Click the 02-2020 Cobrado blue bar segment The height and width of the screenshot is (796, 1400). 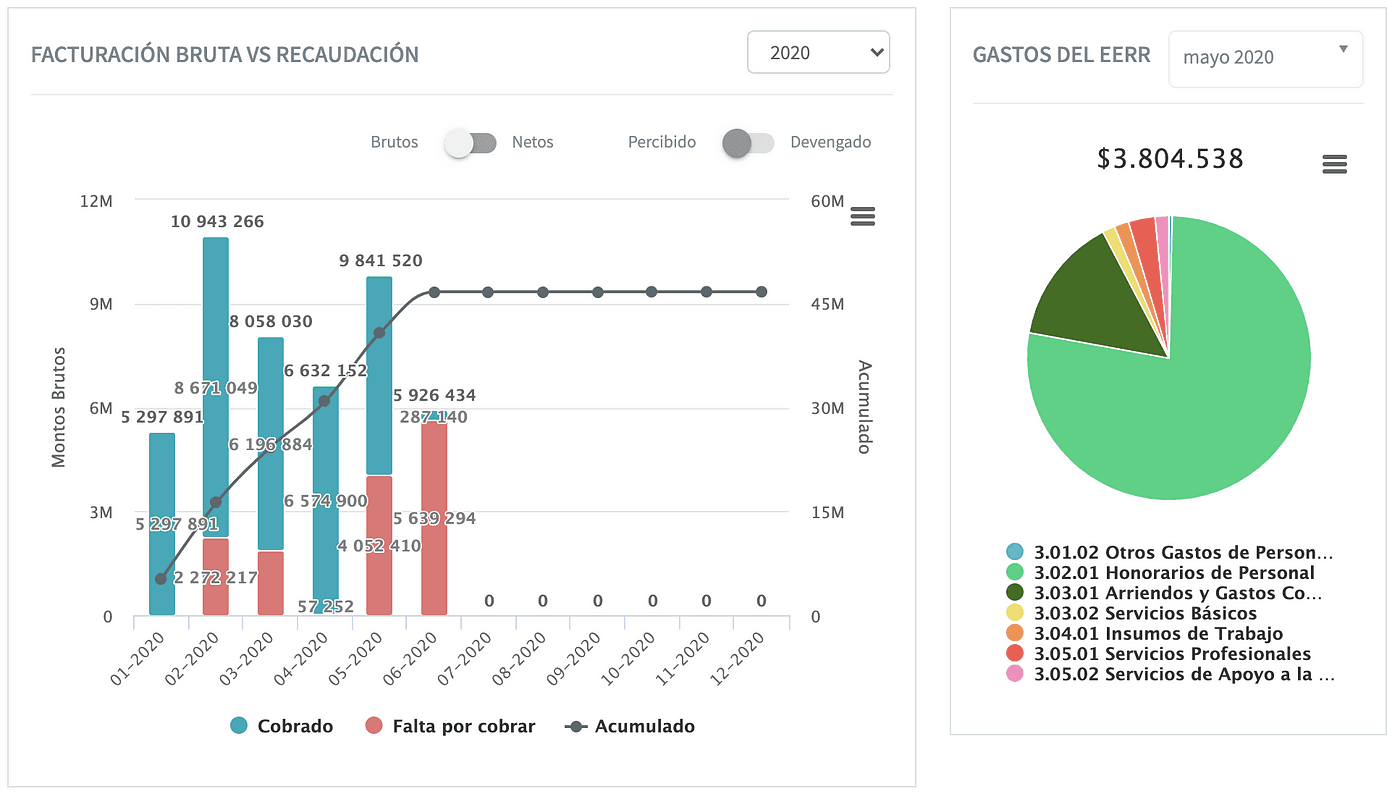(x=216, y=388)
